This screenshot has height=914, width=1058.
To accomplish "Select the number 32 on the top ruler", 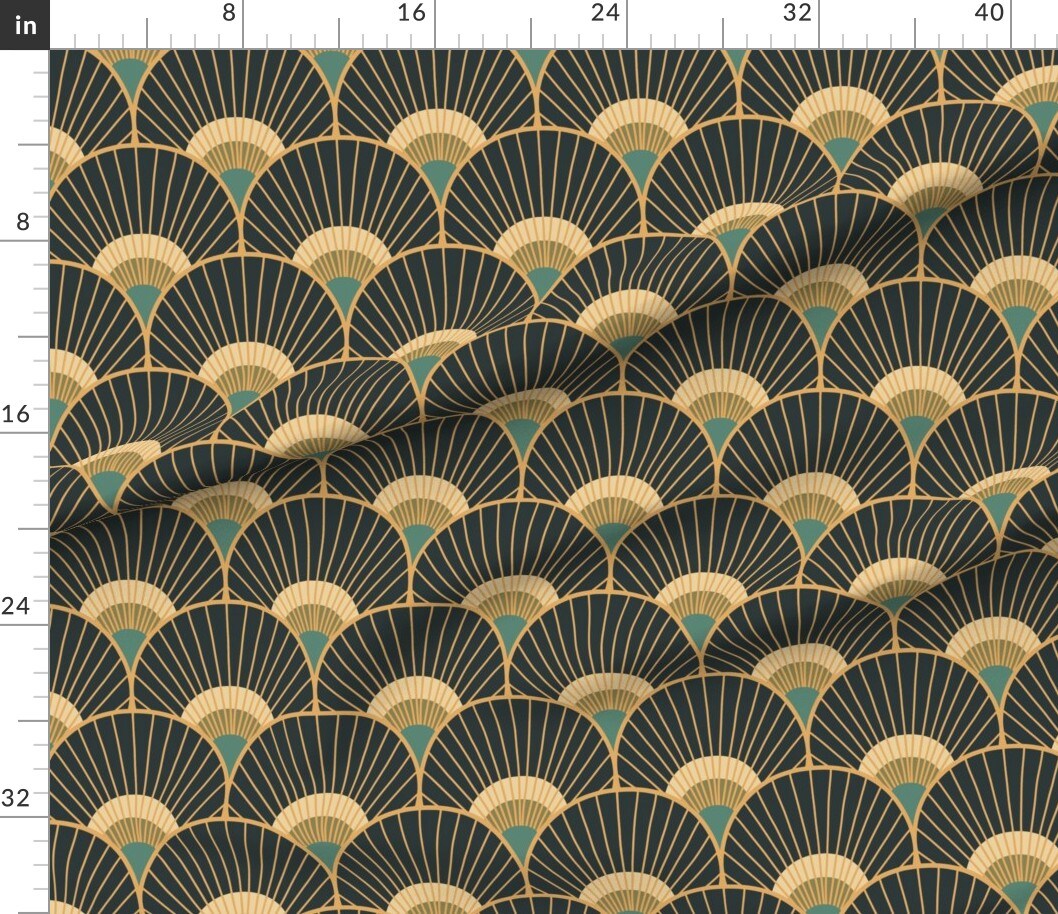I will pyautogui.click(x=795, y=14).
